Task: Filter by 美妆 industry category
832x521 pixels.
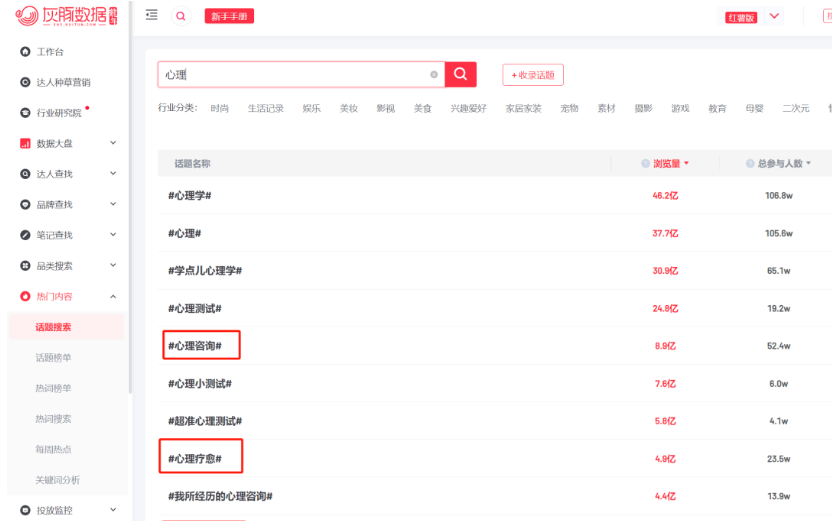Action: [349, 108]
